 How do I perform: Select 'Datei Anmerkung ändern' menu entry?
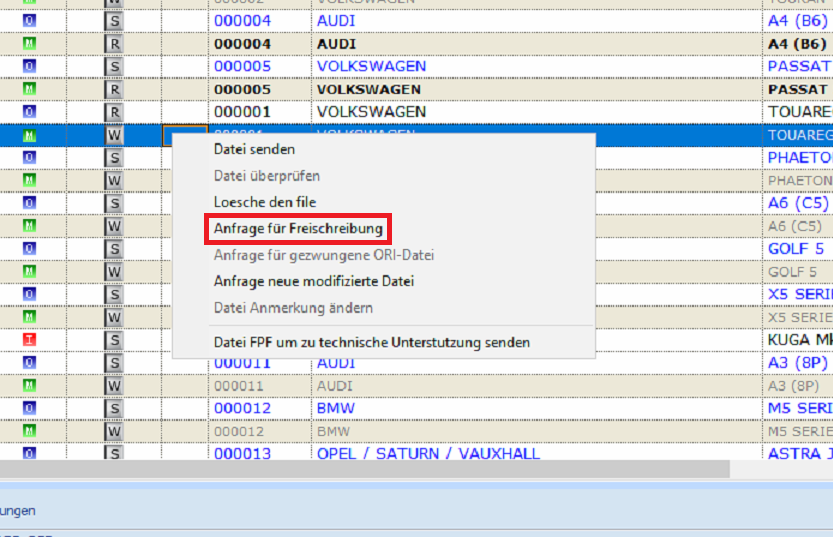tap(293, 308)
